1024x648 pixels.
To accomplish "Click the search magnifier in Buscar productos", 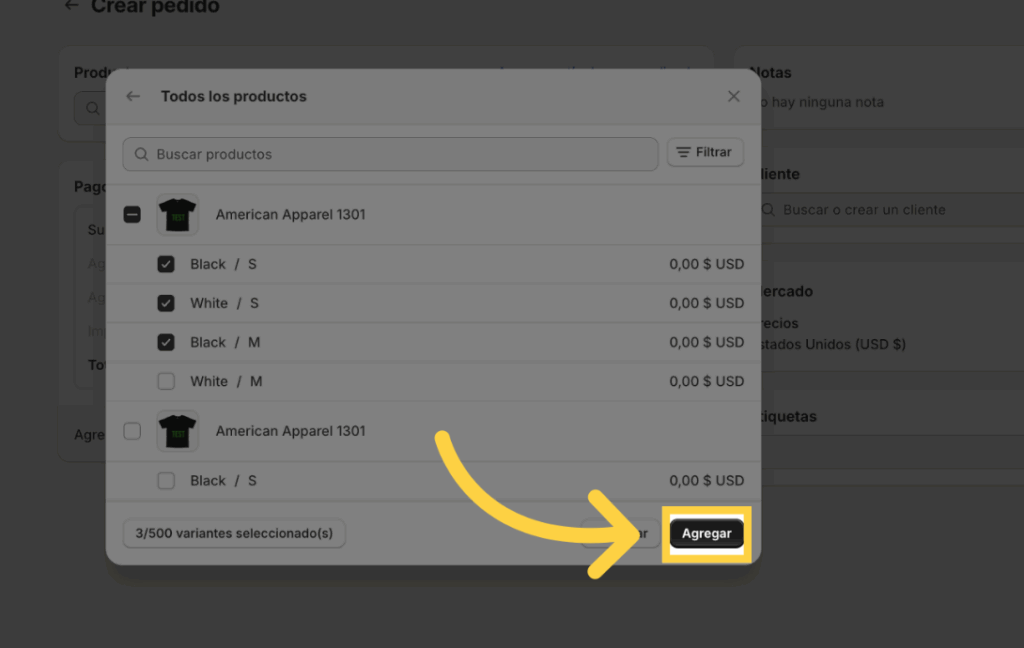I will click(141, 155).
